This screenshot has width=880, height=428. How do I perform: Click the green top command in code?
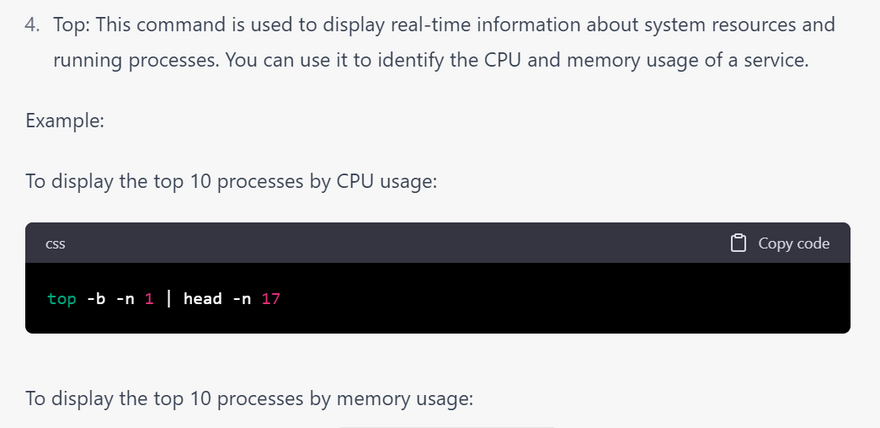pyautogui.click(x=62, y=298)
